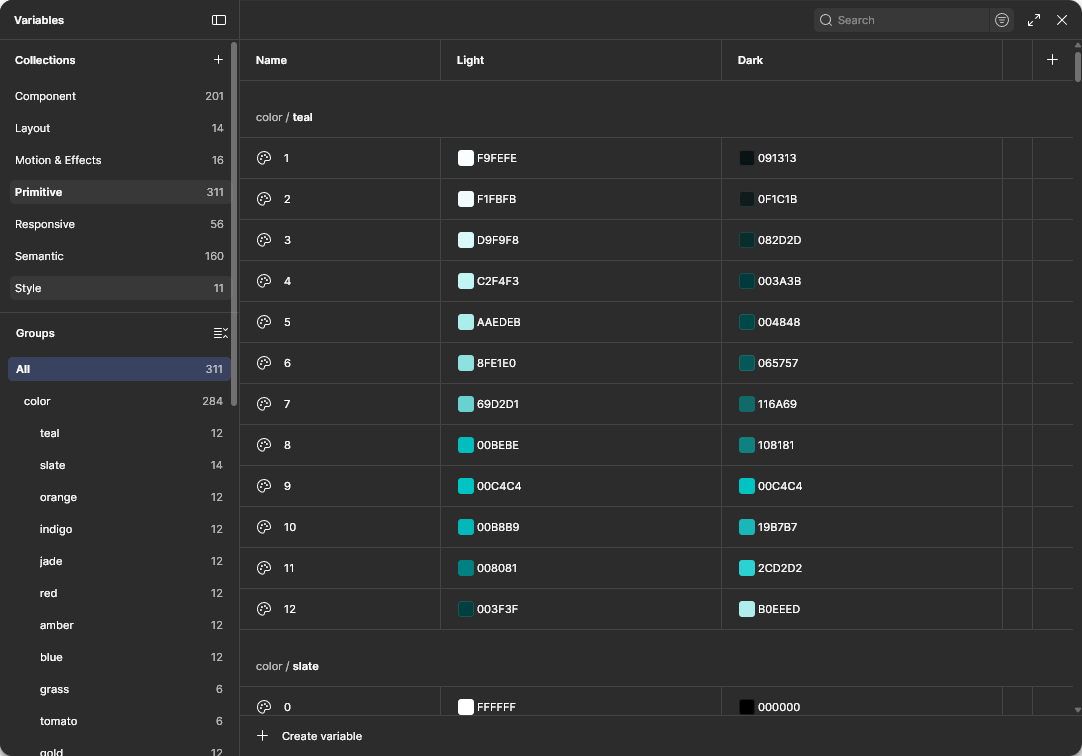Open Light swatch F9FEFE for teal 1

click(x=466, y=158)
